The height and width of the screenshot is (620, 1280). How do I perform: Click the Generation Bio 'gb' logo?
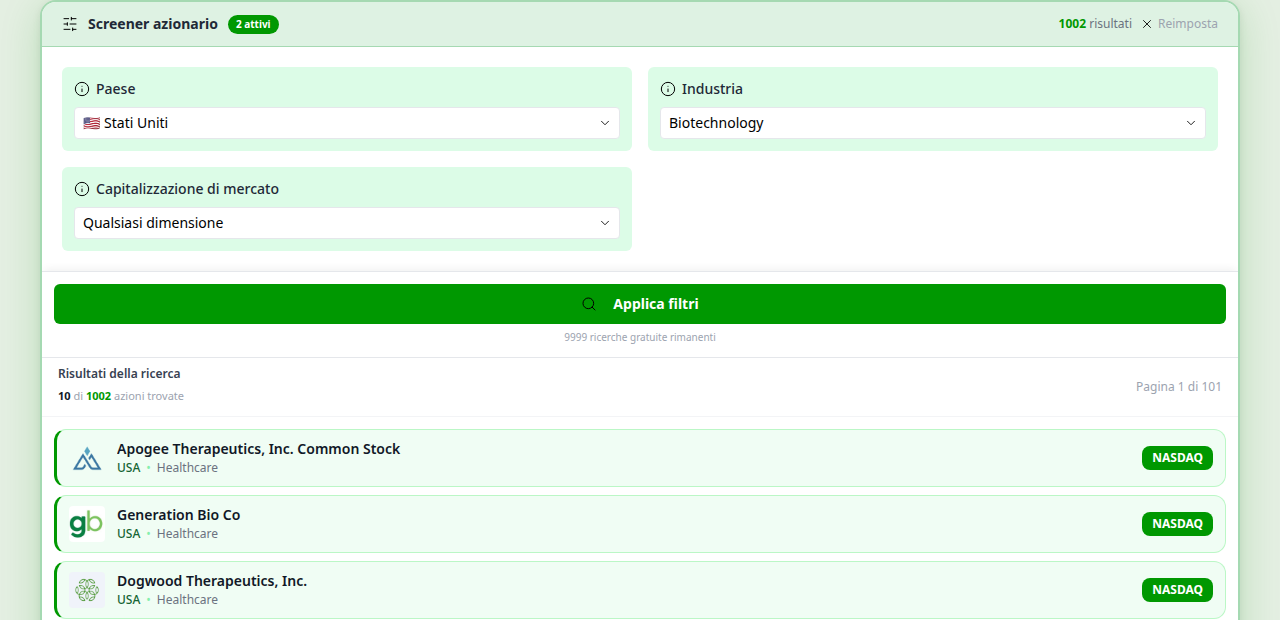(87, 524)
